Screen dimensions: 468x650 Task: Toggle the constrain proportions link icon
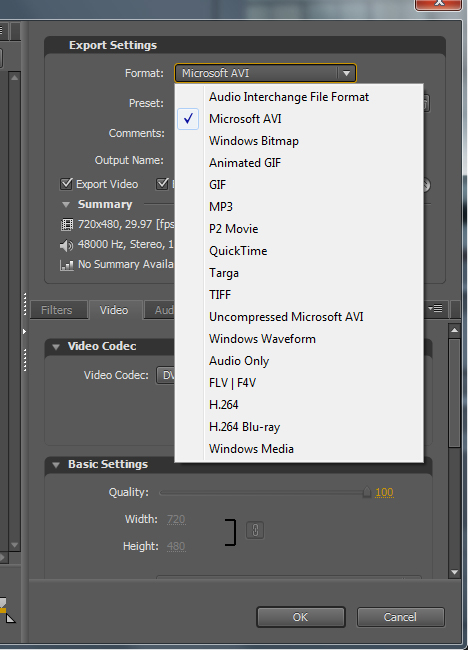point(255,530)
